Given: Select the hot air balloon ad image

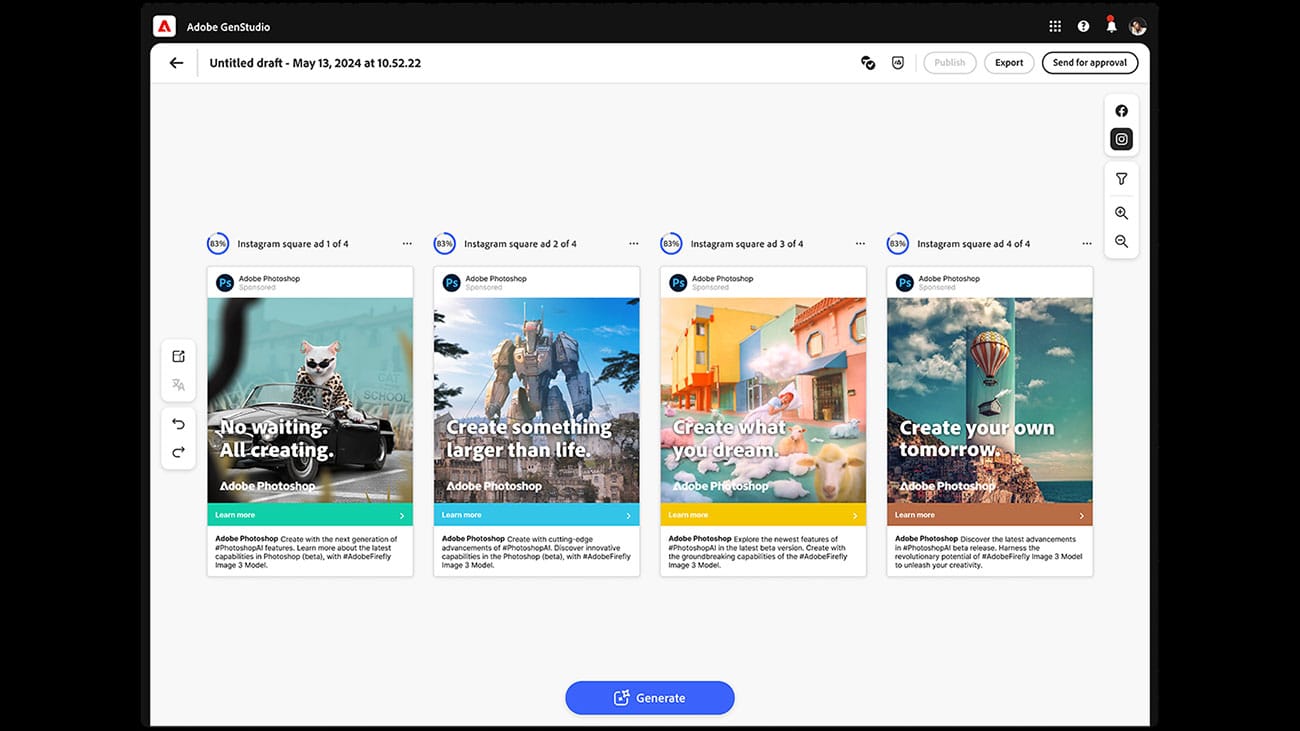Looking at the screenshot, I should coord(990,401).
